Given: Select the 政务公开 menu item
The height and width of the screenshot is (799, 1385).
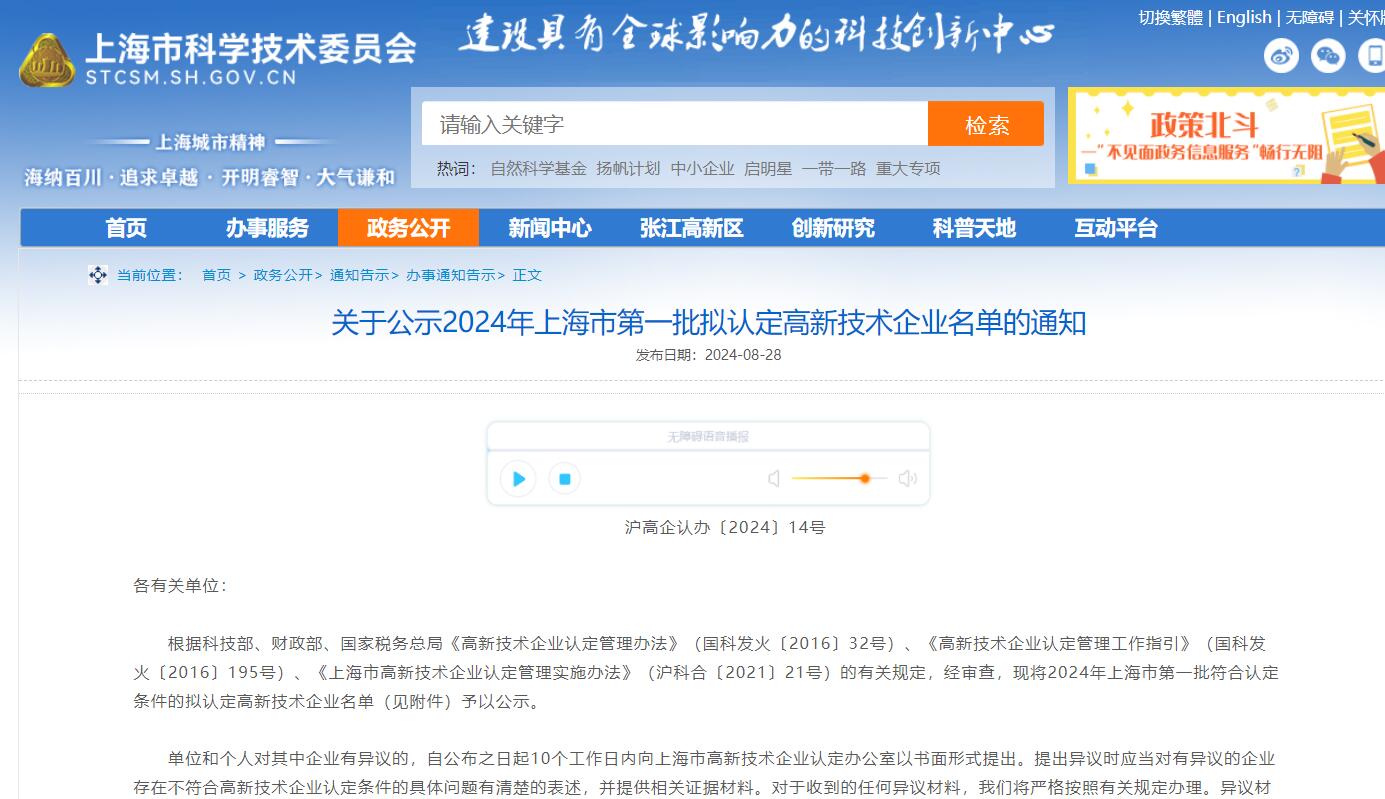Looking at the screenshot, I should [408, 228].
